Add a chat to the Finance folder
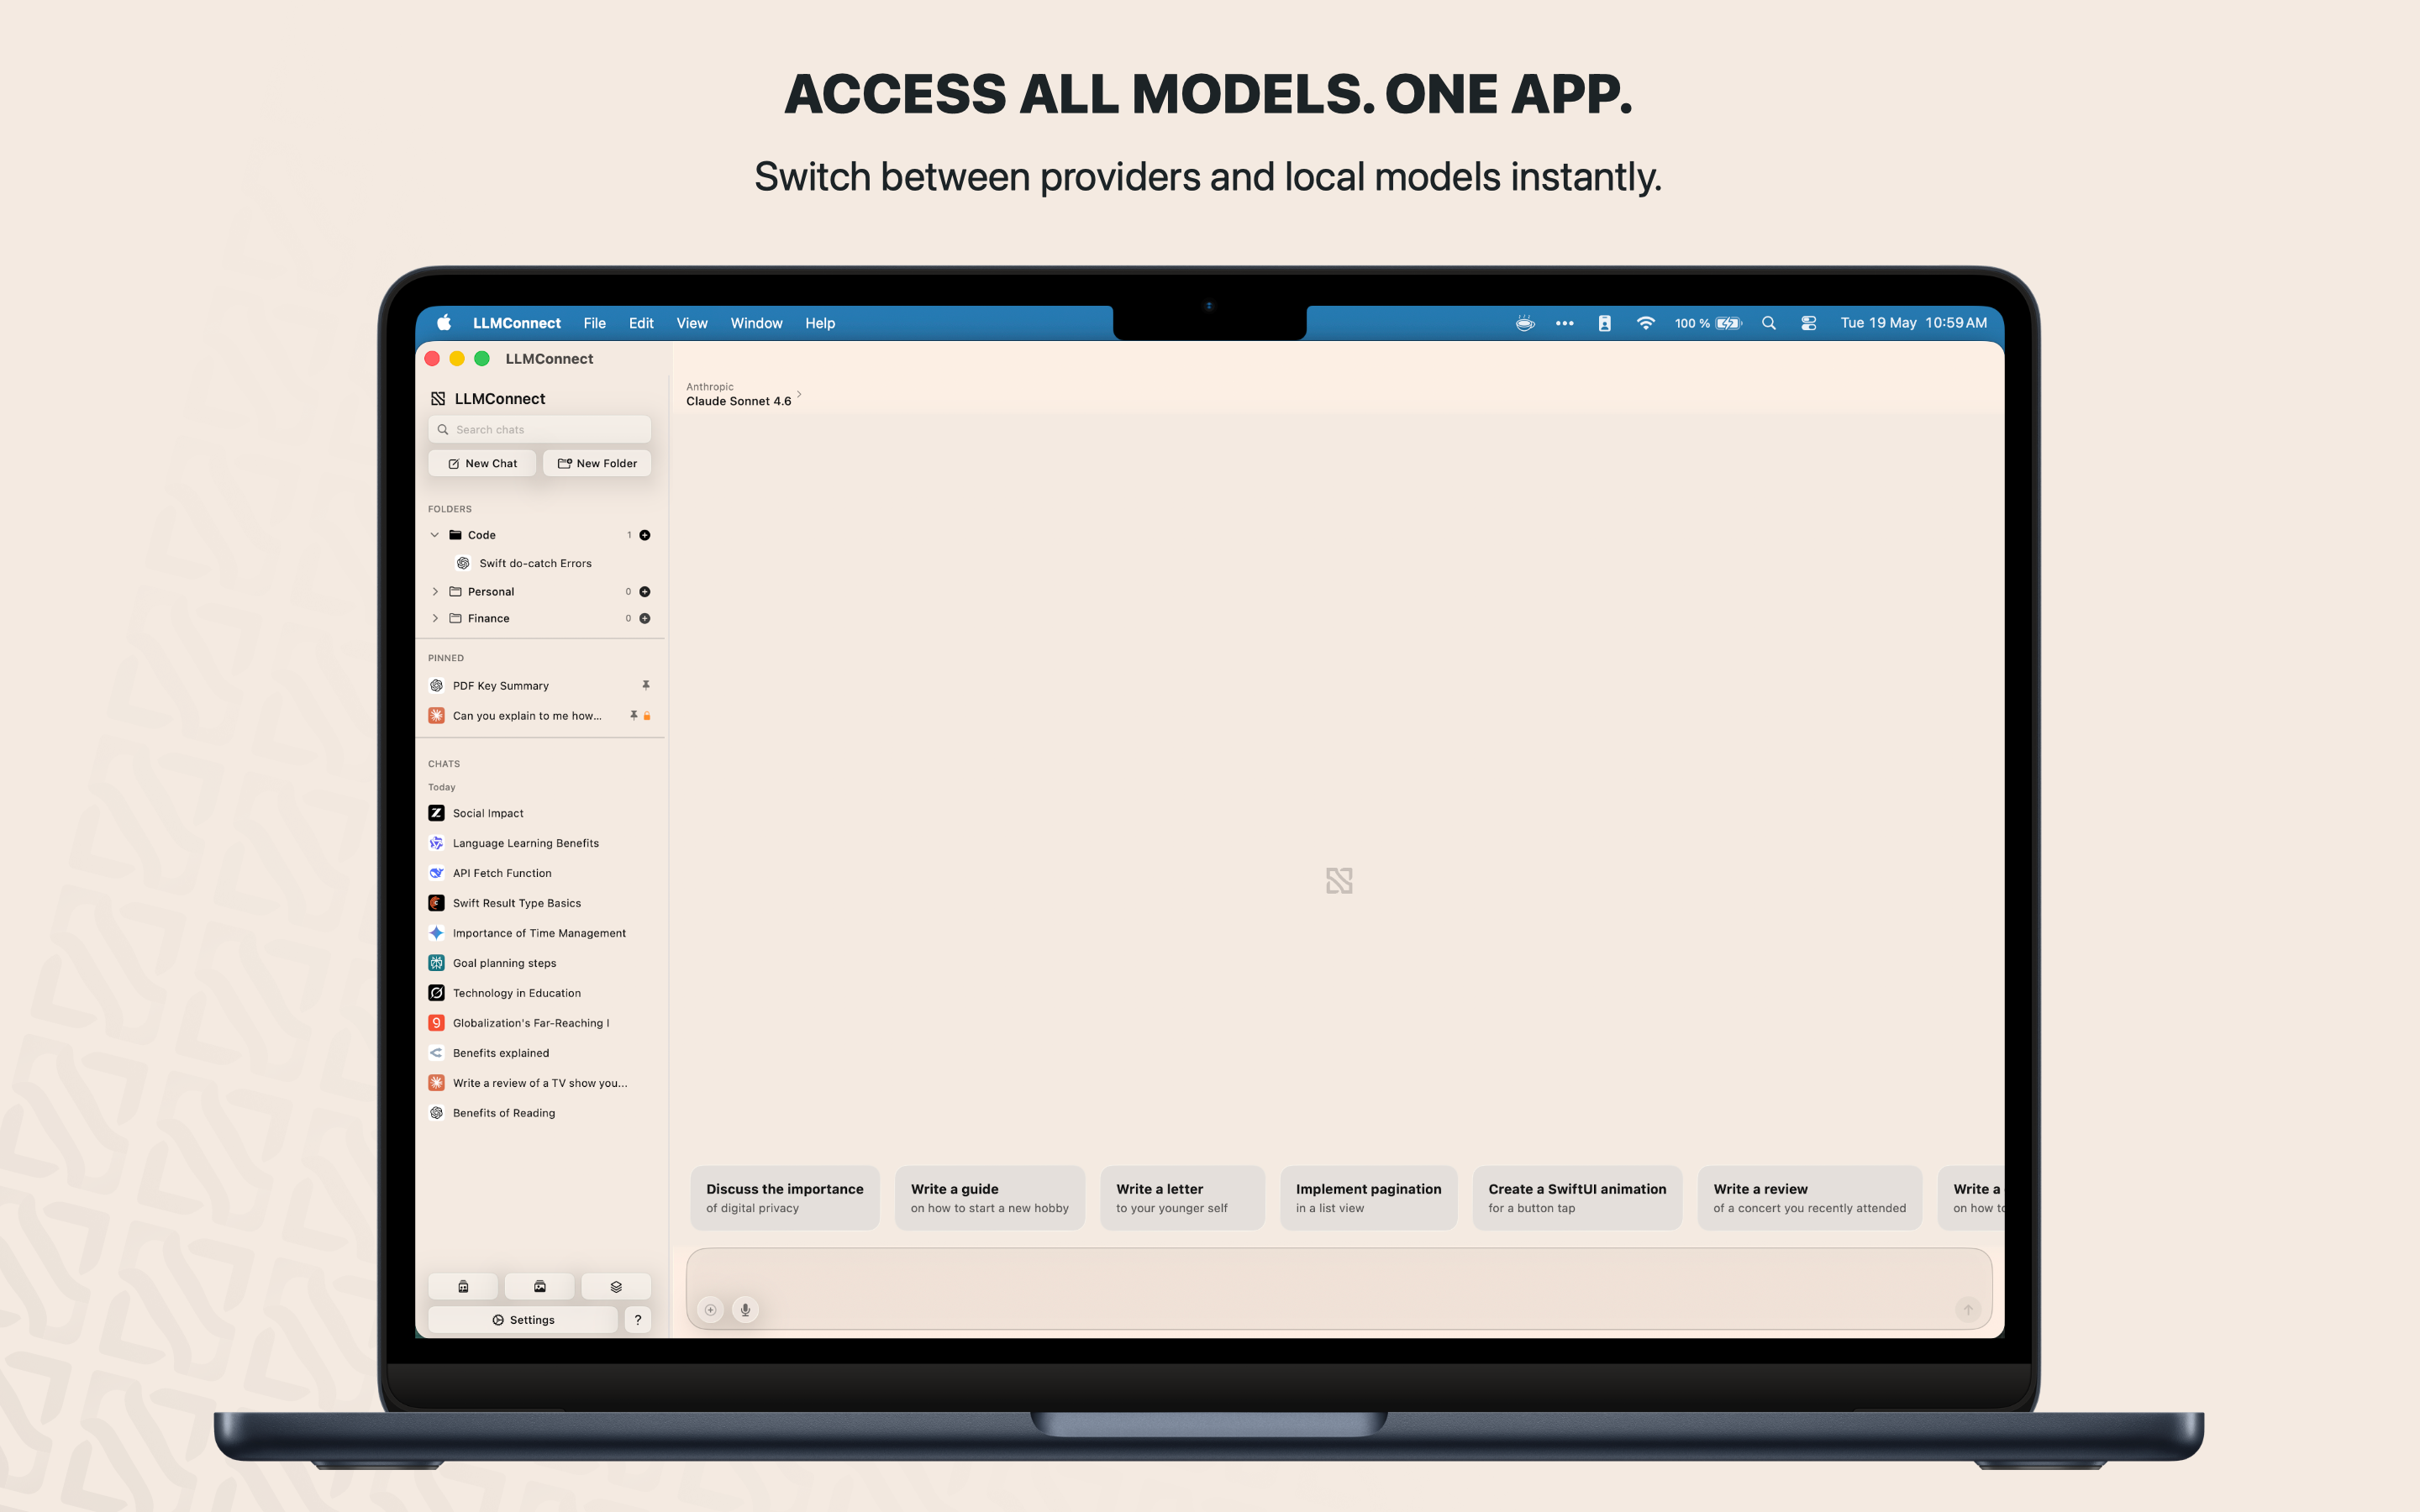Image resolution: width=2420 pixels, height=1512 pixels. (645, 618)
